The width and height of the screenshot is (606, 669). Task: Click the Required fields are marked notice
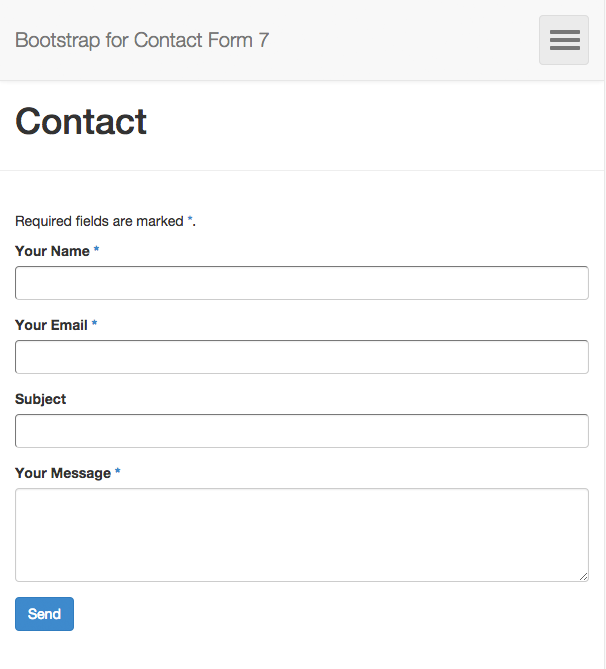tap(99, 221)
